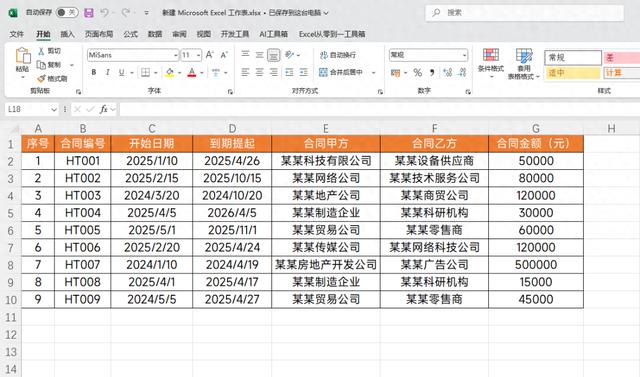Image resolution: width=640 pixels, height=377 pixels.
Task: Align text right
Action: [273, 73]
